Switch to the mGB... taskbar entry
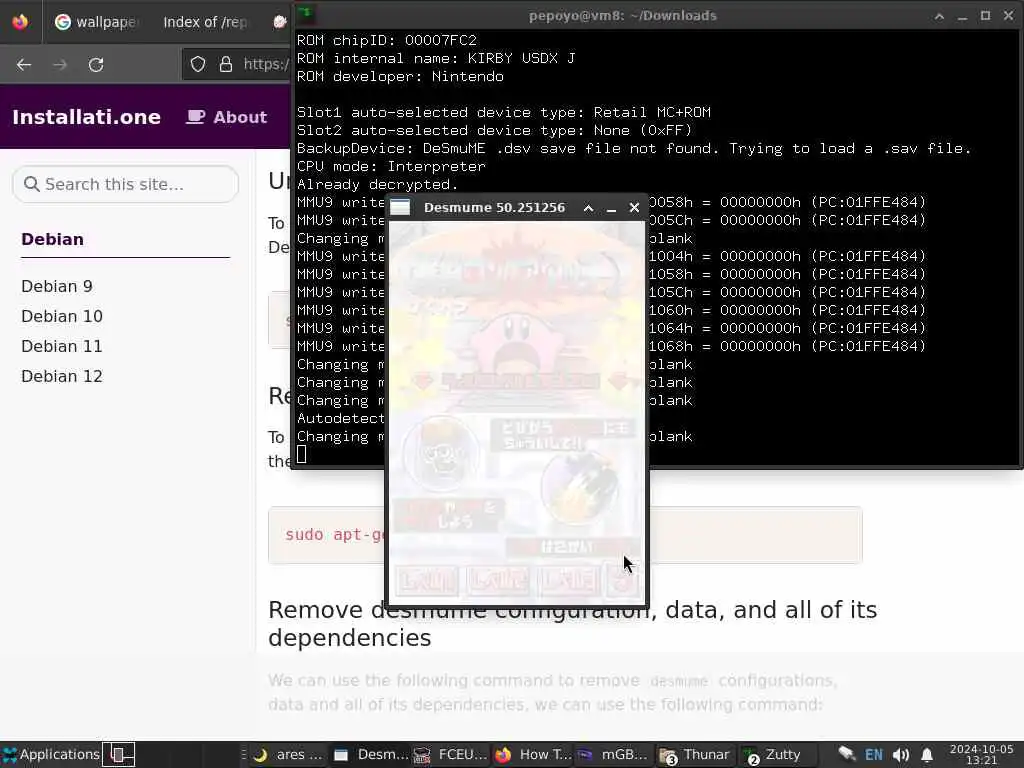The image size is (1024, 768). click(613, 754)
